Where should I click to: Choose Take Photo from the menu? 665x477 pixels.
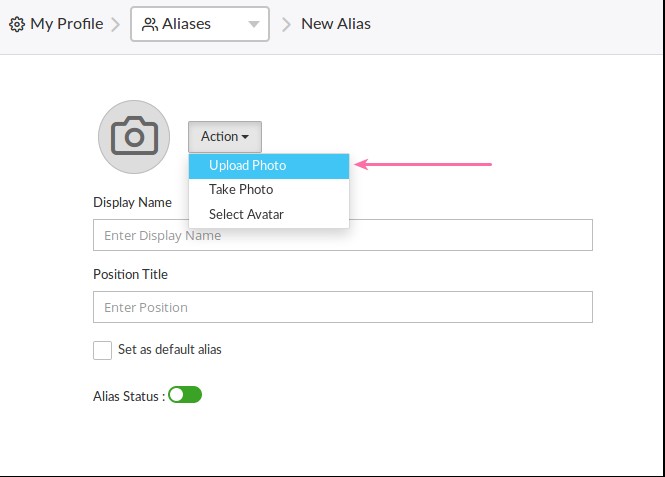tap(241, 190)
